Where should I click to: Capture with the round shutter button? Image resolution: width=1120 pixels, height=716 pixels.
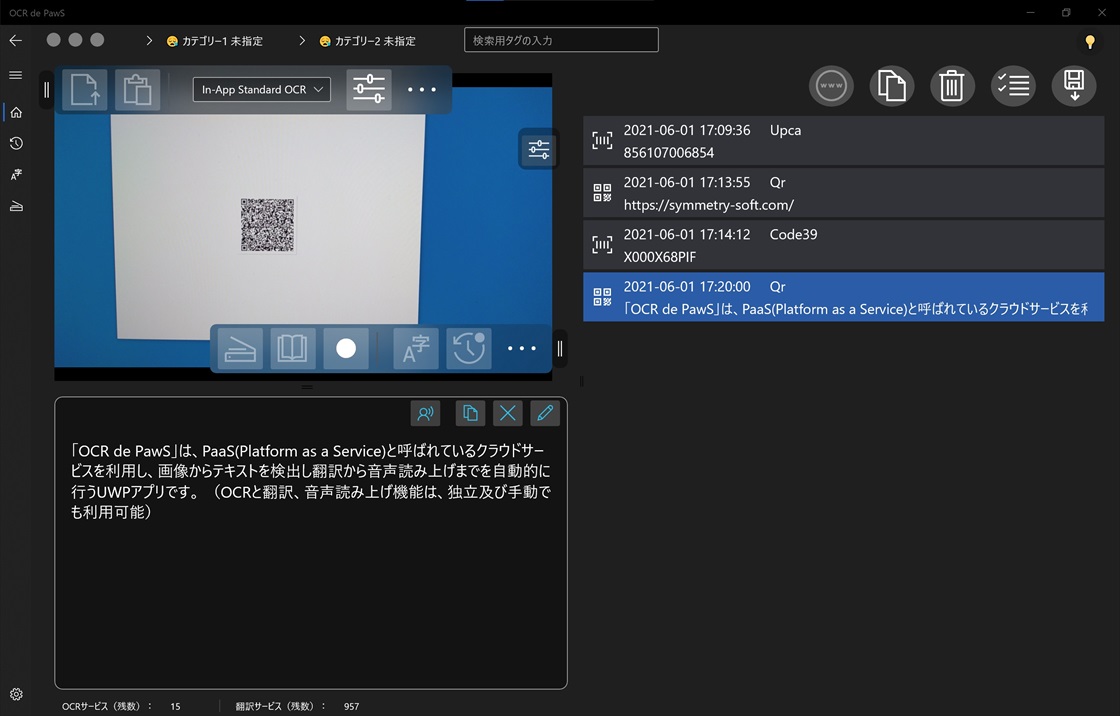[x=346, y=349]
